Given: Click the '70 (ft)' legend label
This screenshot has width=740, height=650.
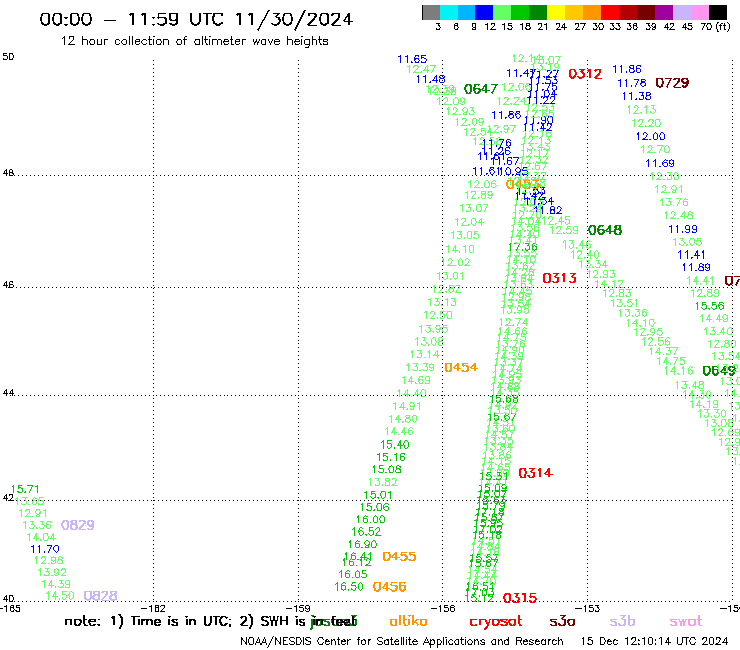Looking at the screenshot, I should coord(715,26).
